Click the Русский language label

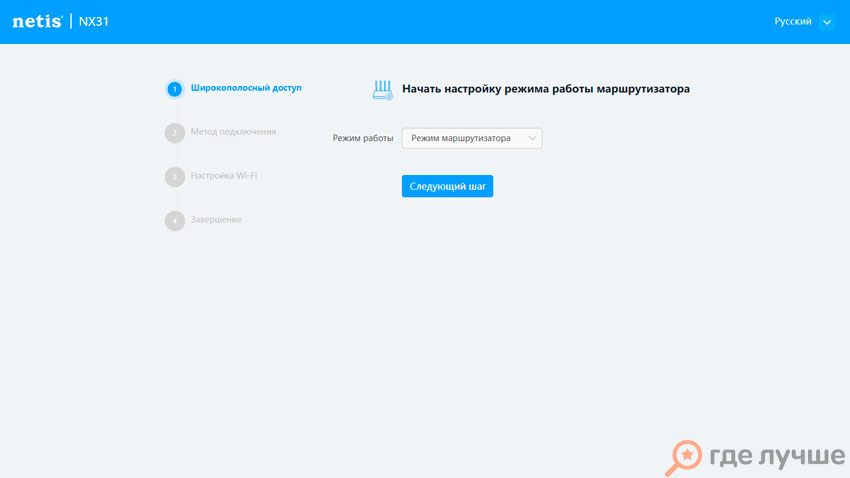click(793, 22)
